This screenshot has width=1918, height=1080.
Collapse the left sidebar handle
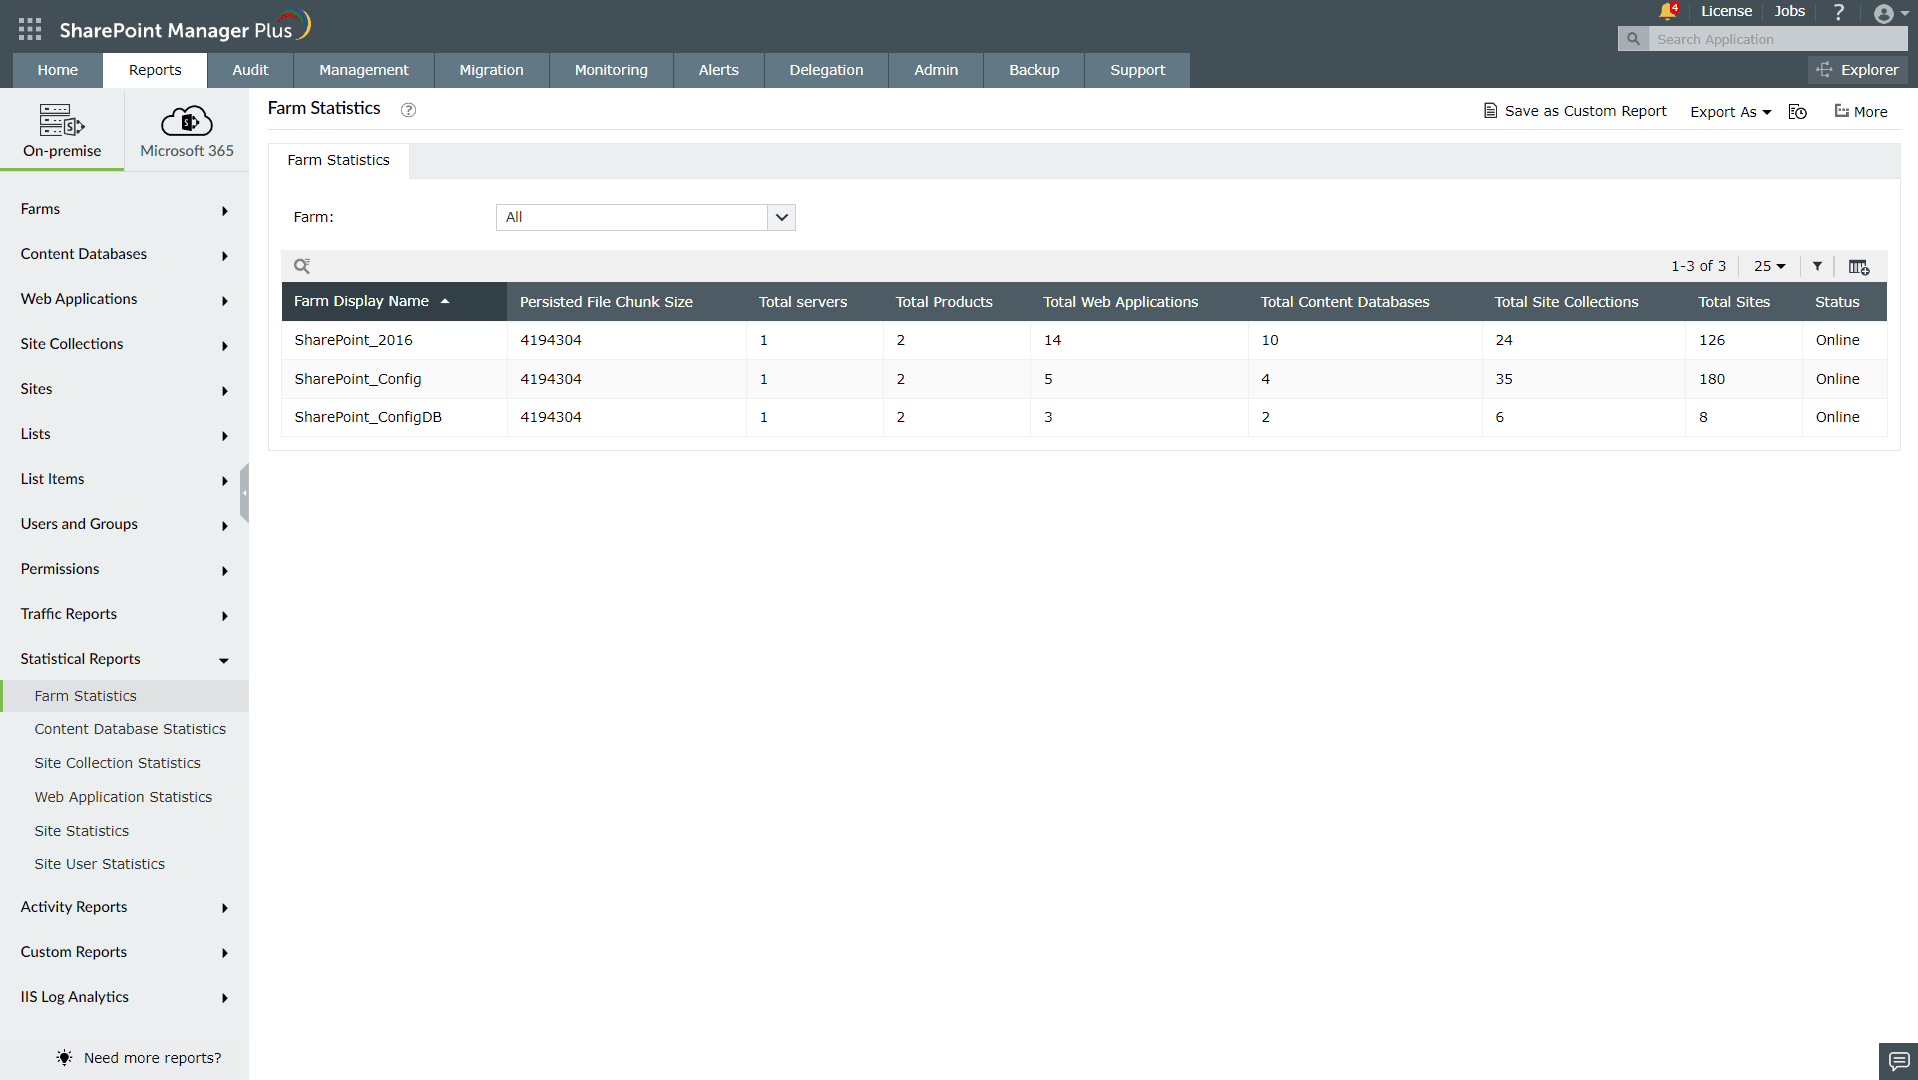pyautogui.click(x=244, y=493)
